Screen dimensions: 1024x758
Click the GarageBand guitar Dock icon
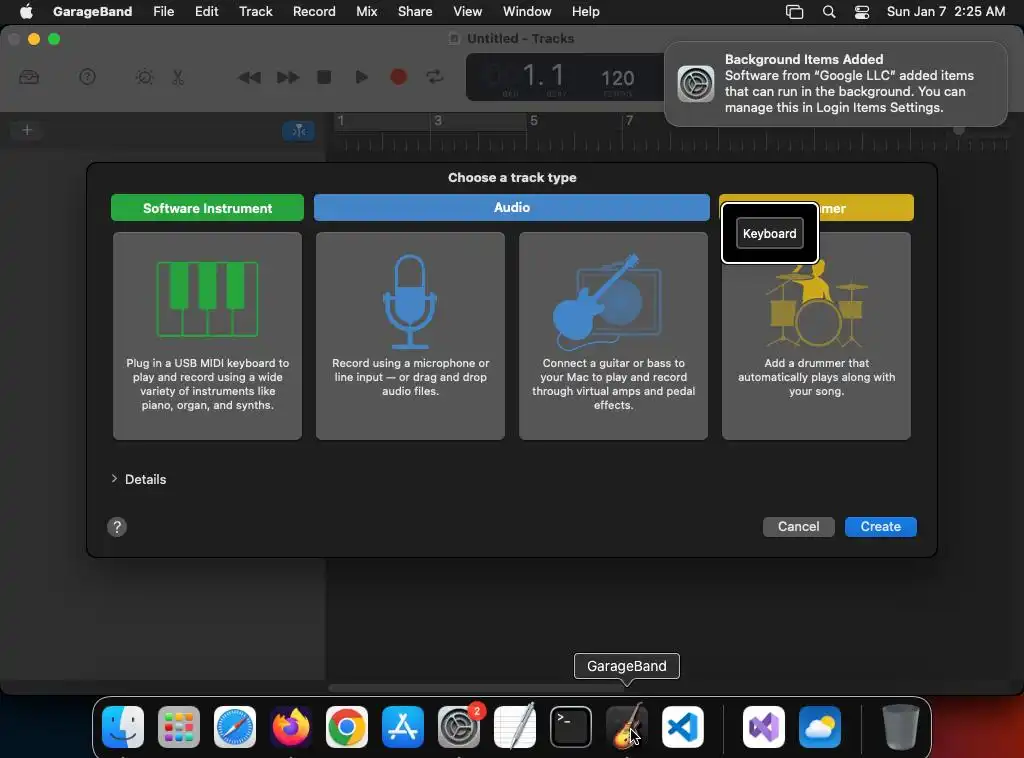tap(627, 727)
